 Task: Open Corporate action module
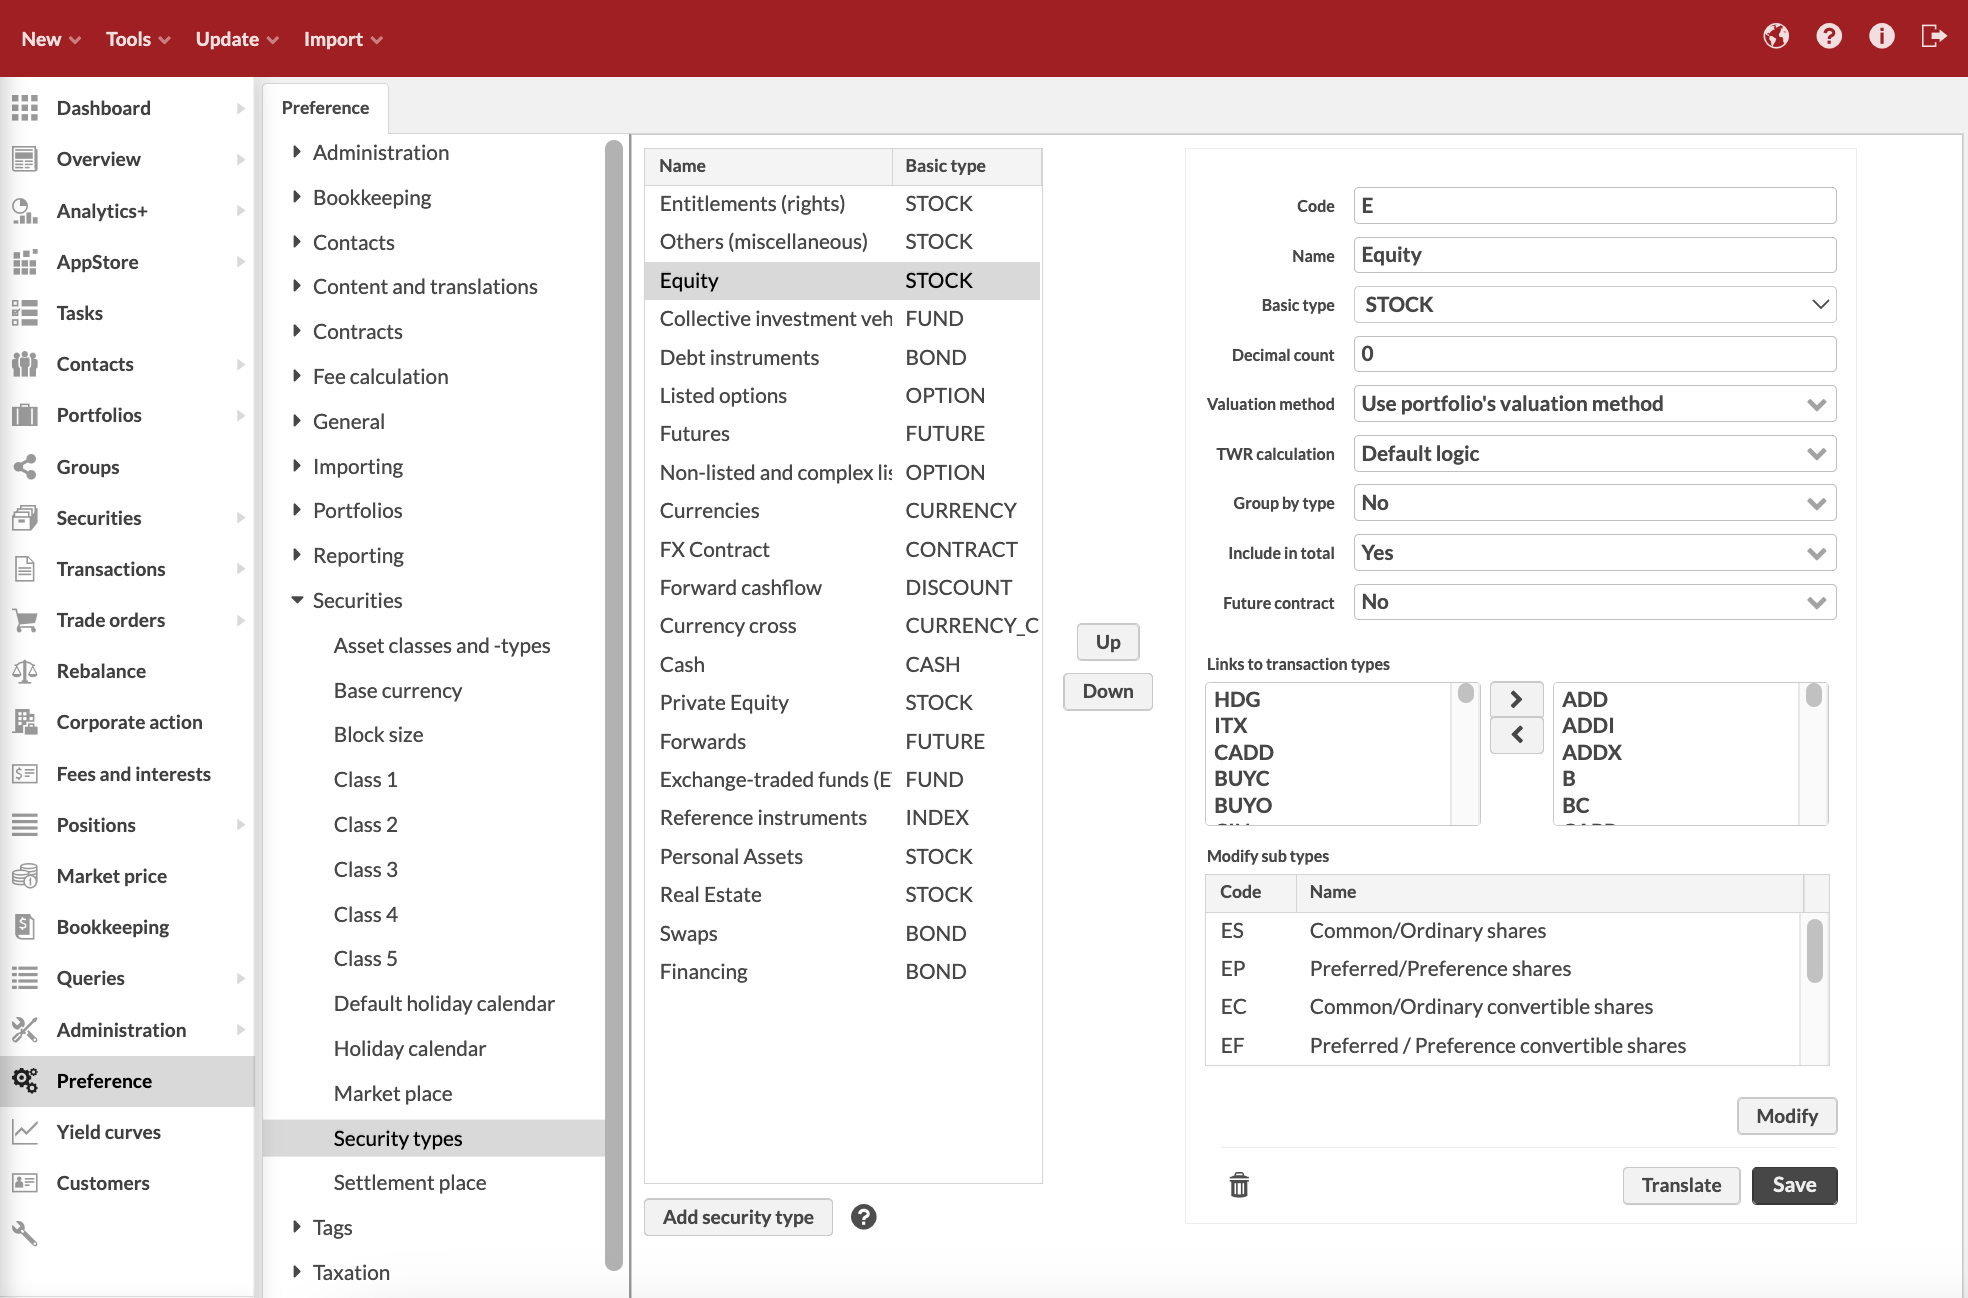click(129, 721)
